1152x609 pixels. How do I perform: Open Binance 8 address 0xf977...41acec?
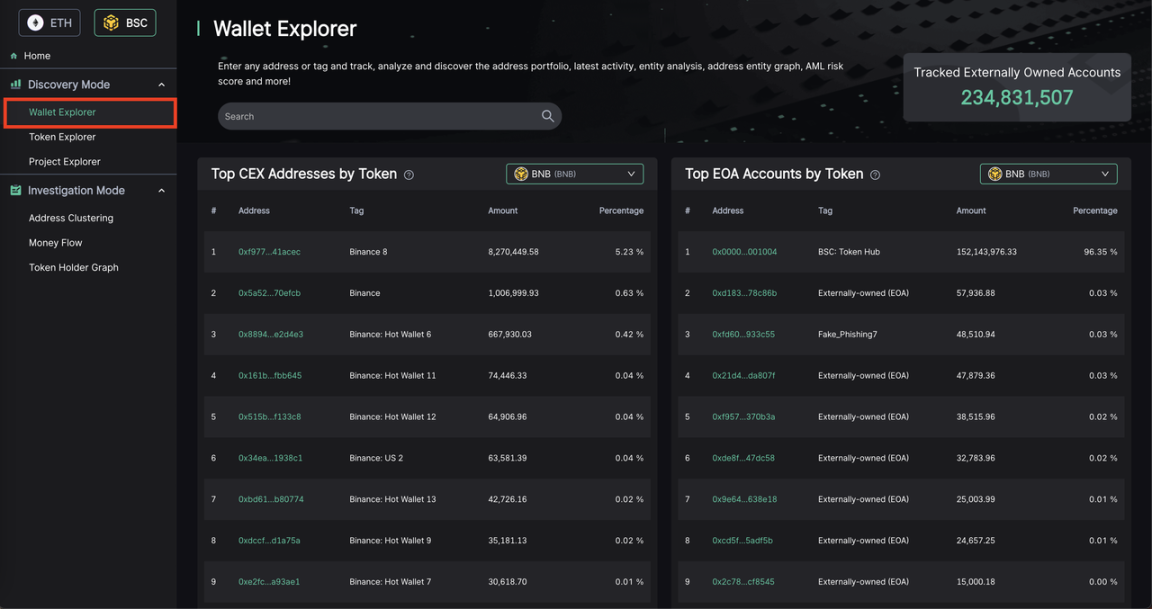point(269,252)
